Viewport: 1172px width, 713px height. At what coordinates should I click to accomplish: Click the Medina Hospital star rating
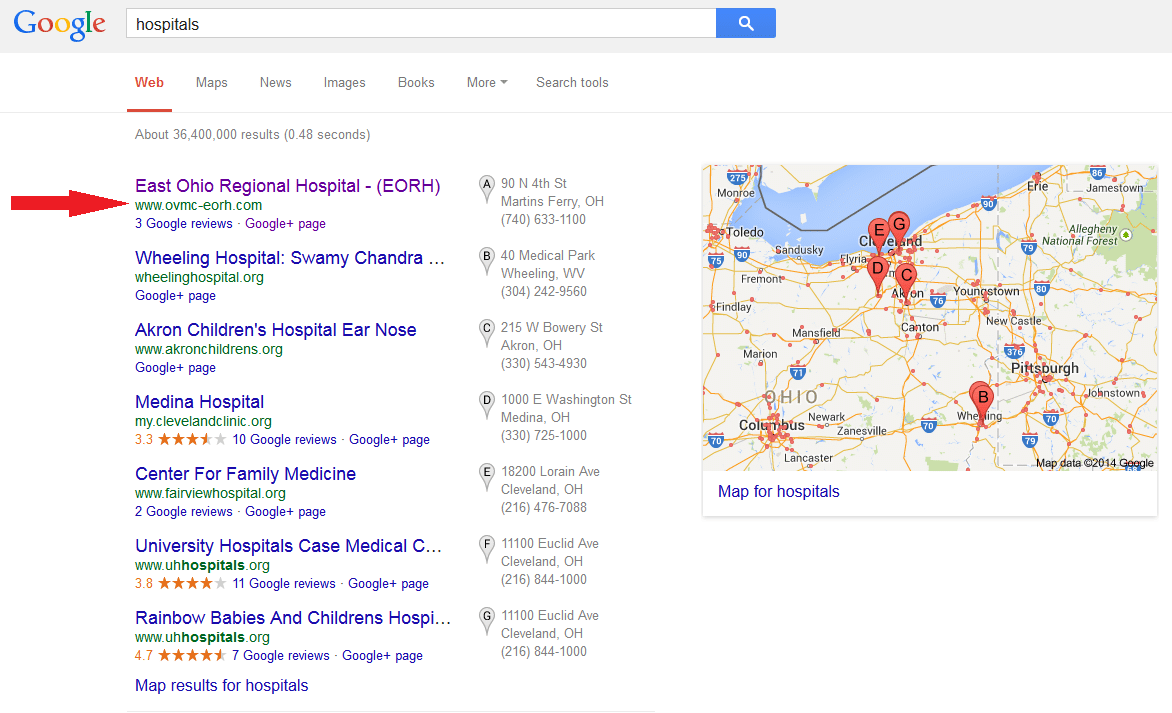pos(192,439)
